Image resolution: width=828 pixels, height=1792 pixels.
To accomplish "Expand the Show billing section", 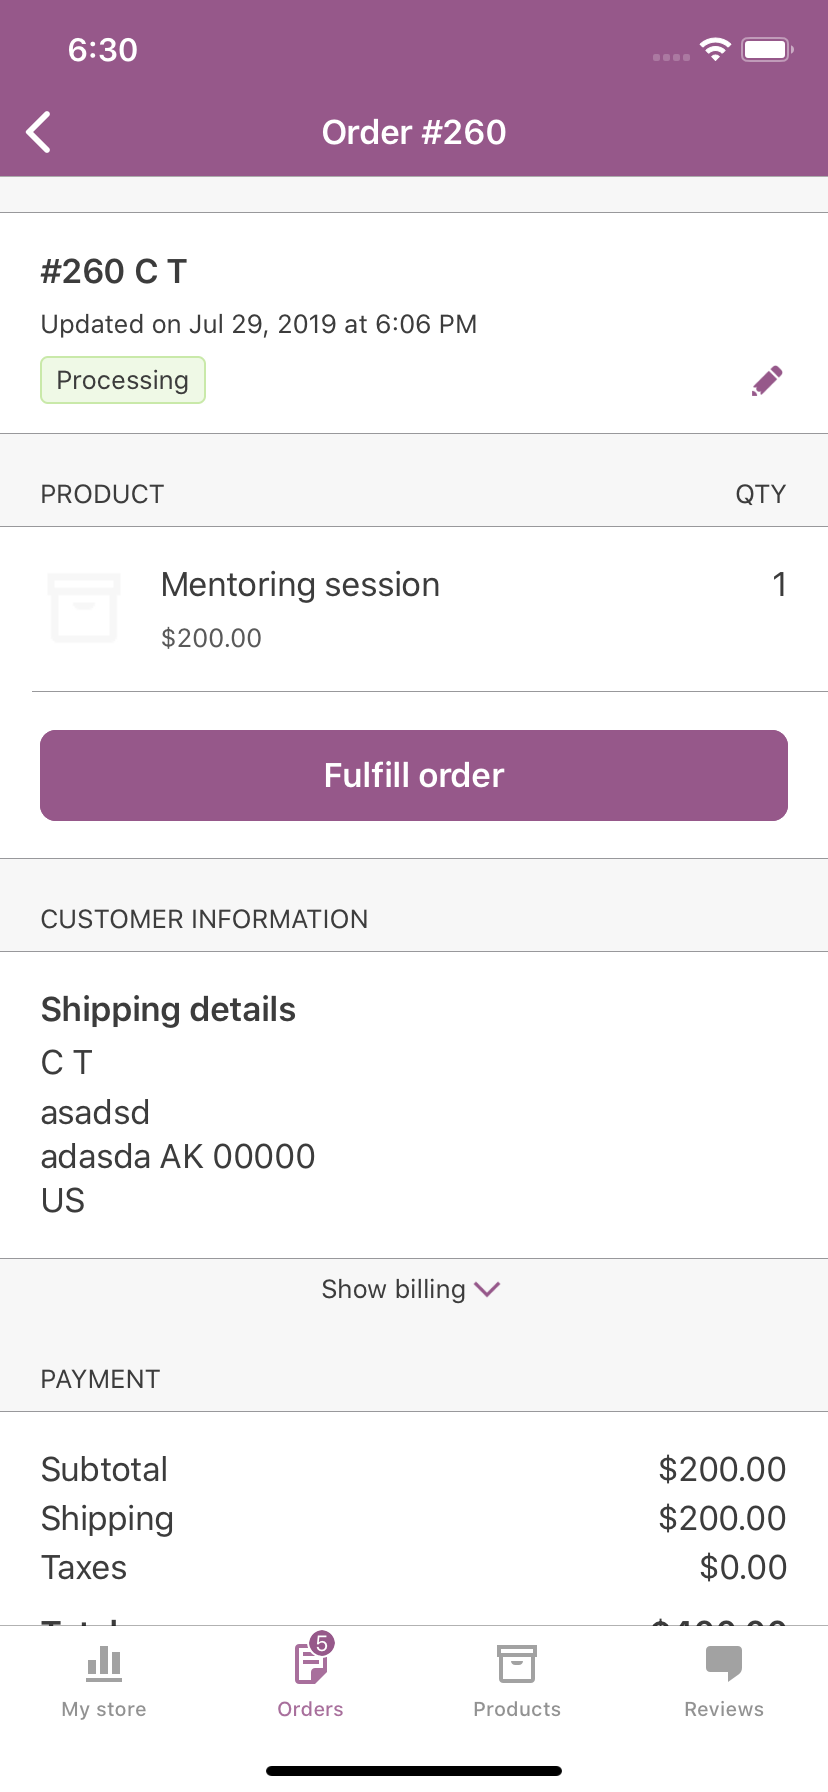I will point(394,1289).
